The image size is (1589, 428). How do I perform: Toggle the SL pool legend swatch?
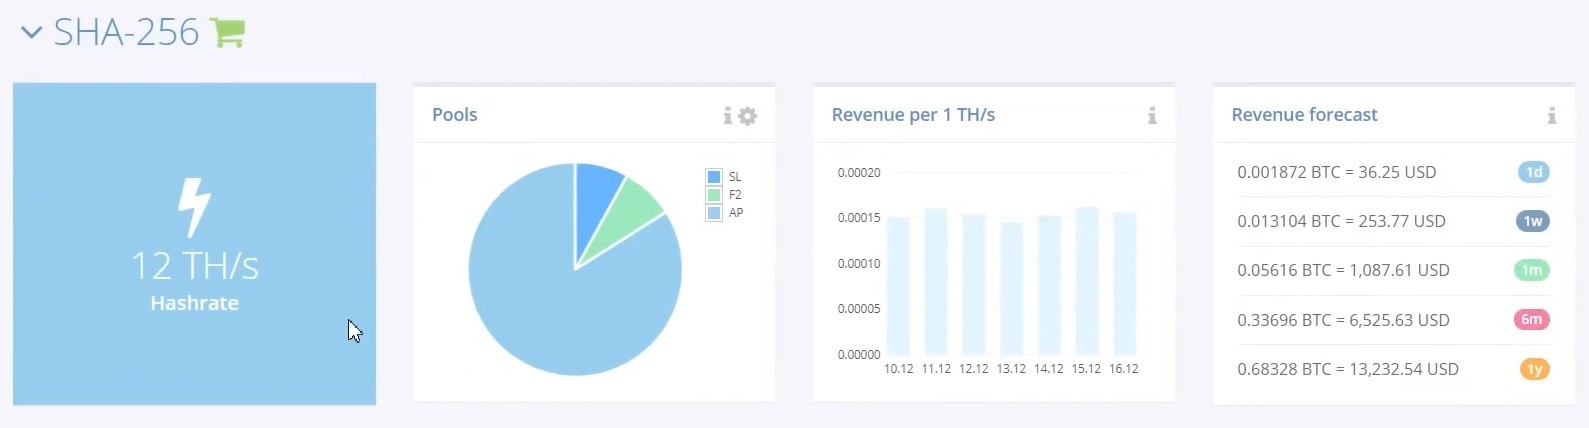714,177
